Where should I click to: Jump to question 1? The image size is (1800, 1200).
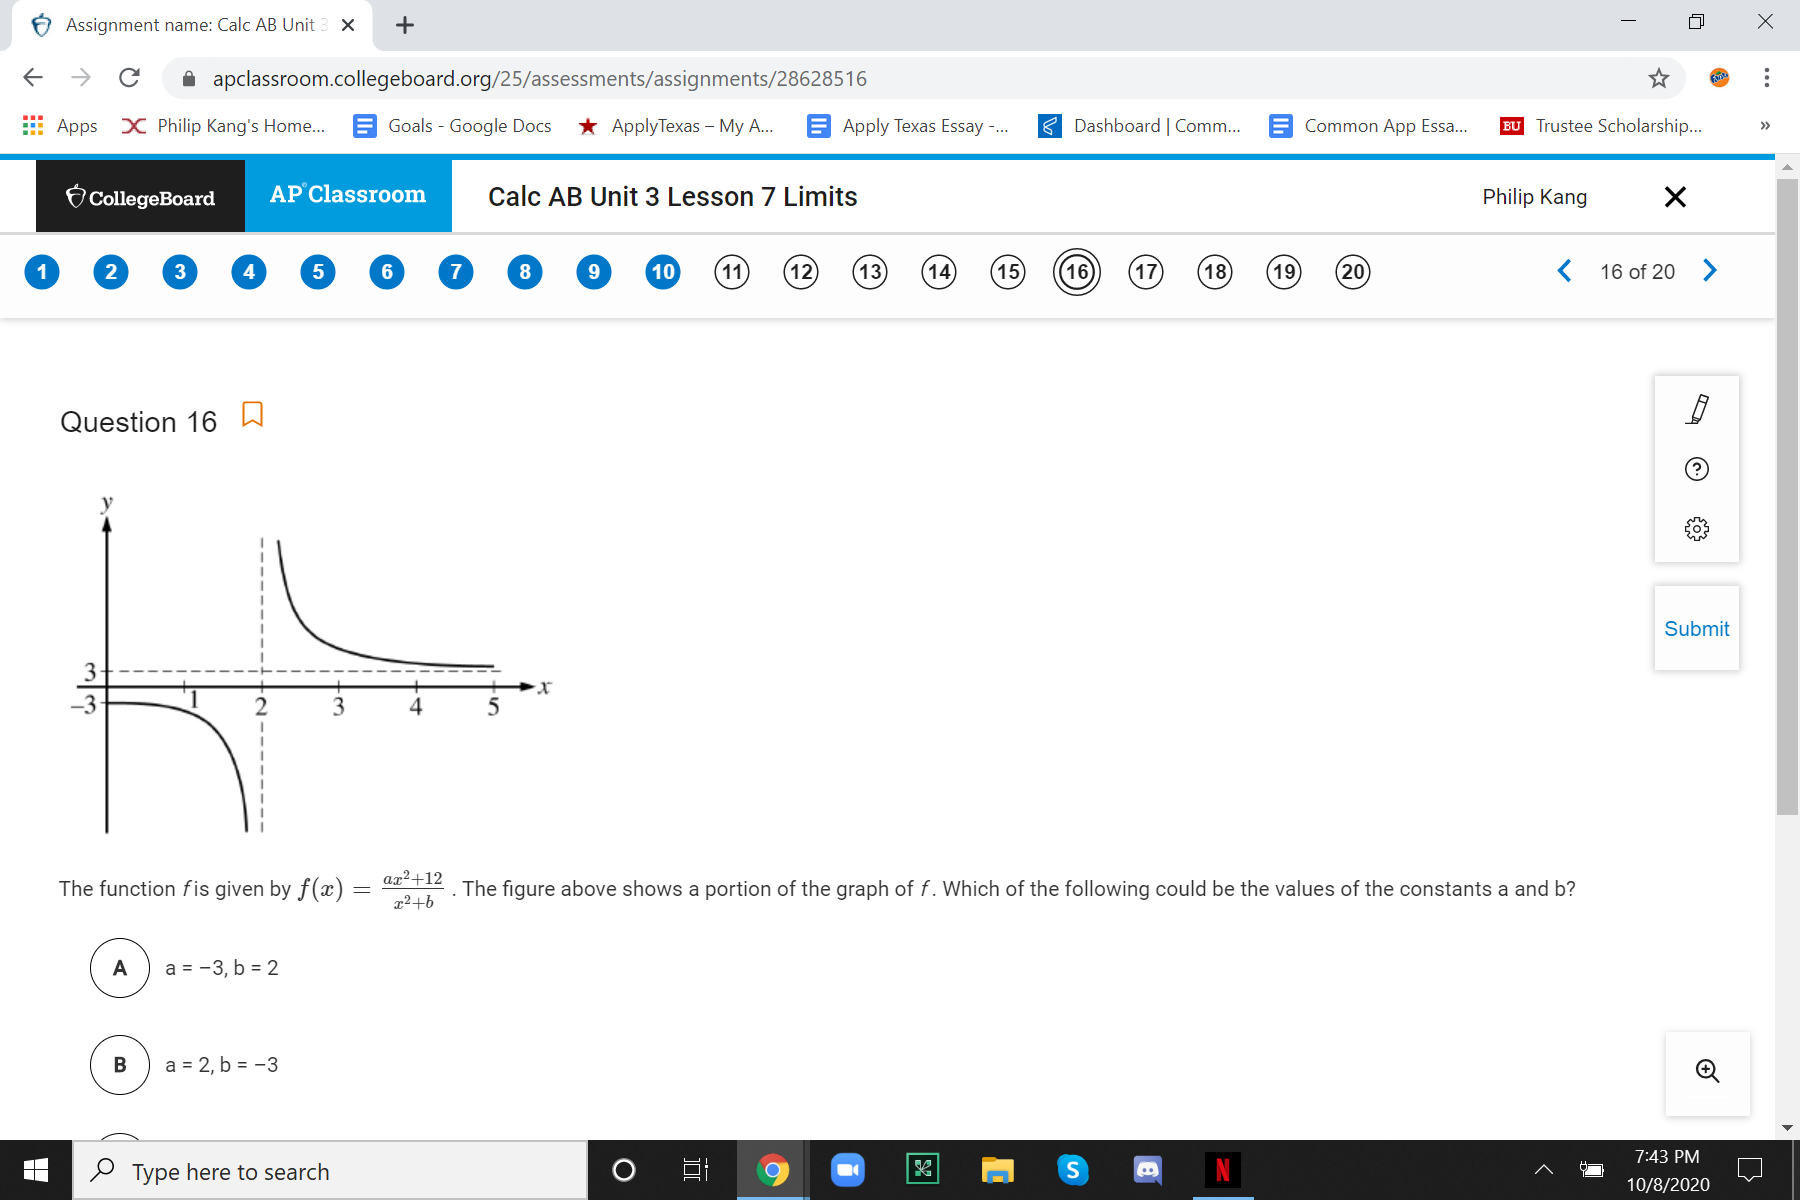pyautogui.click(x=42, y=271)
